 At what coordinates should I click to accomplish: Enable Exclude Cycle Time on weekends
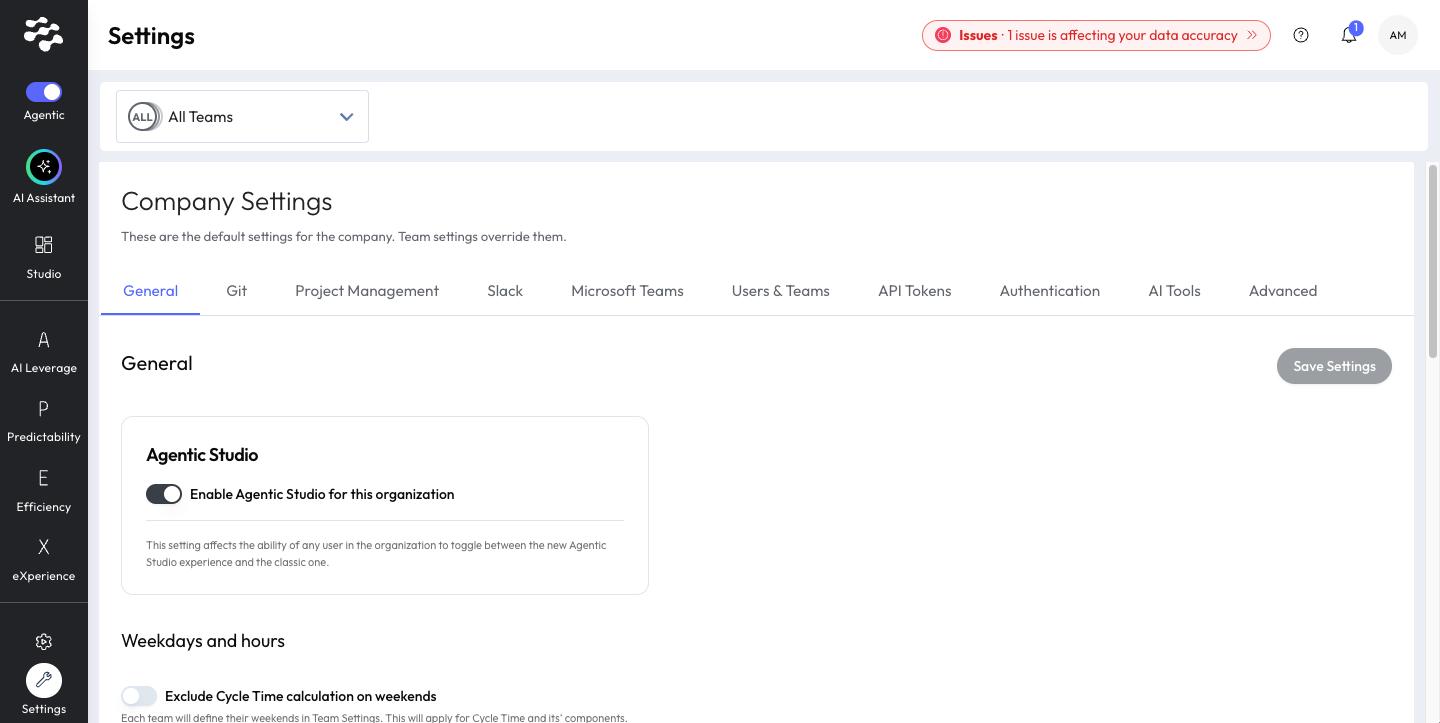(x=139, y=696)
